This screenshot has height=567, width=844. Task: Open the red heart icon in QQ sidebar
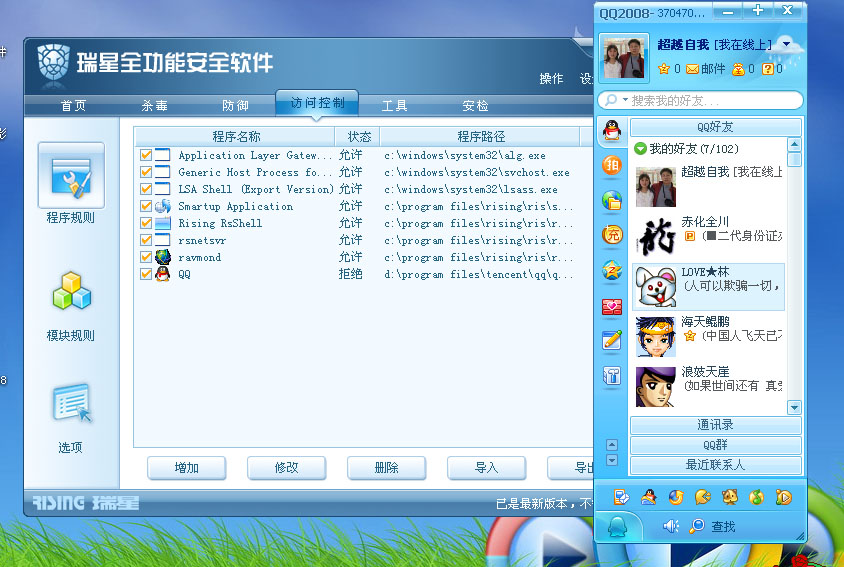[612, 306]
